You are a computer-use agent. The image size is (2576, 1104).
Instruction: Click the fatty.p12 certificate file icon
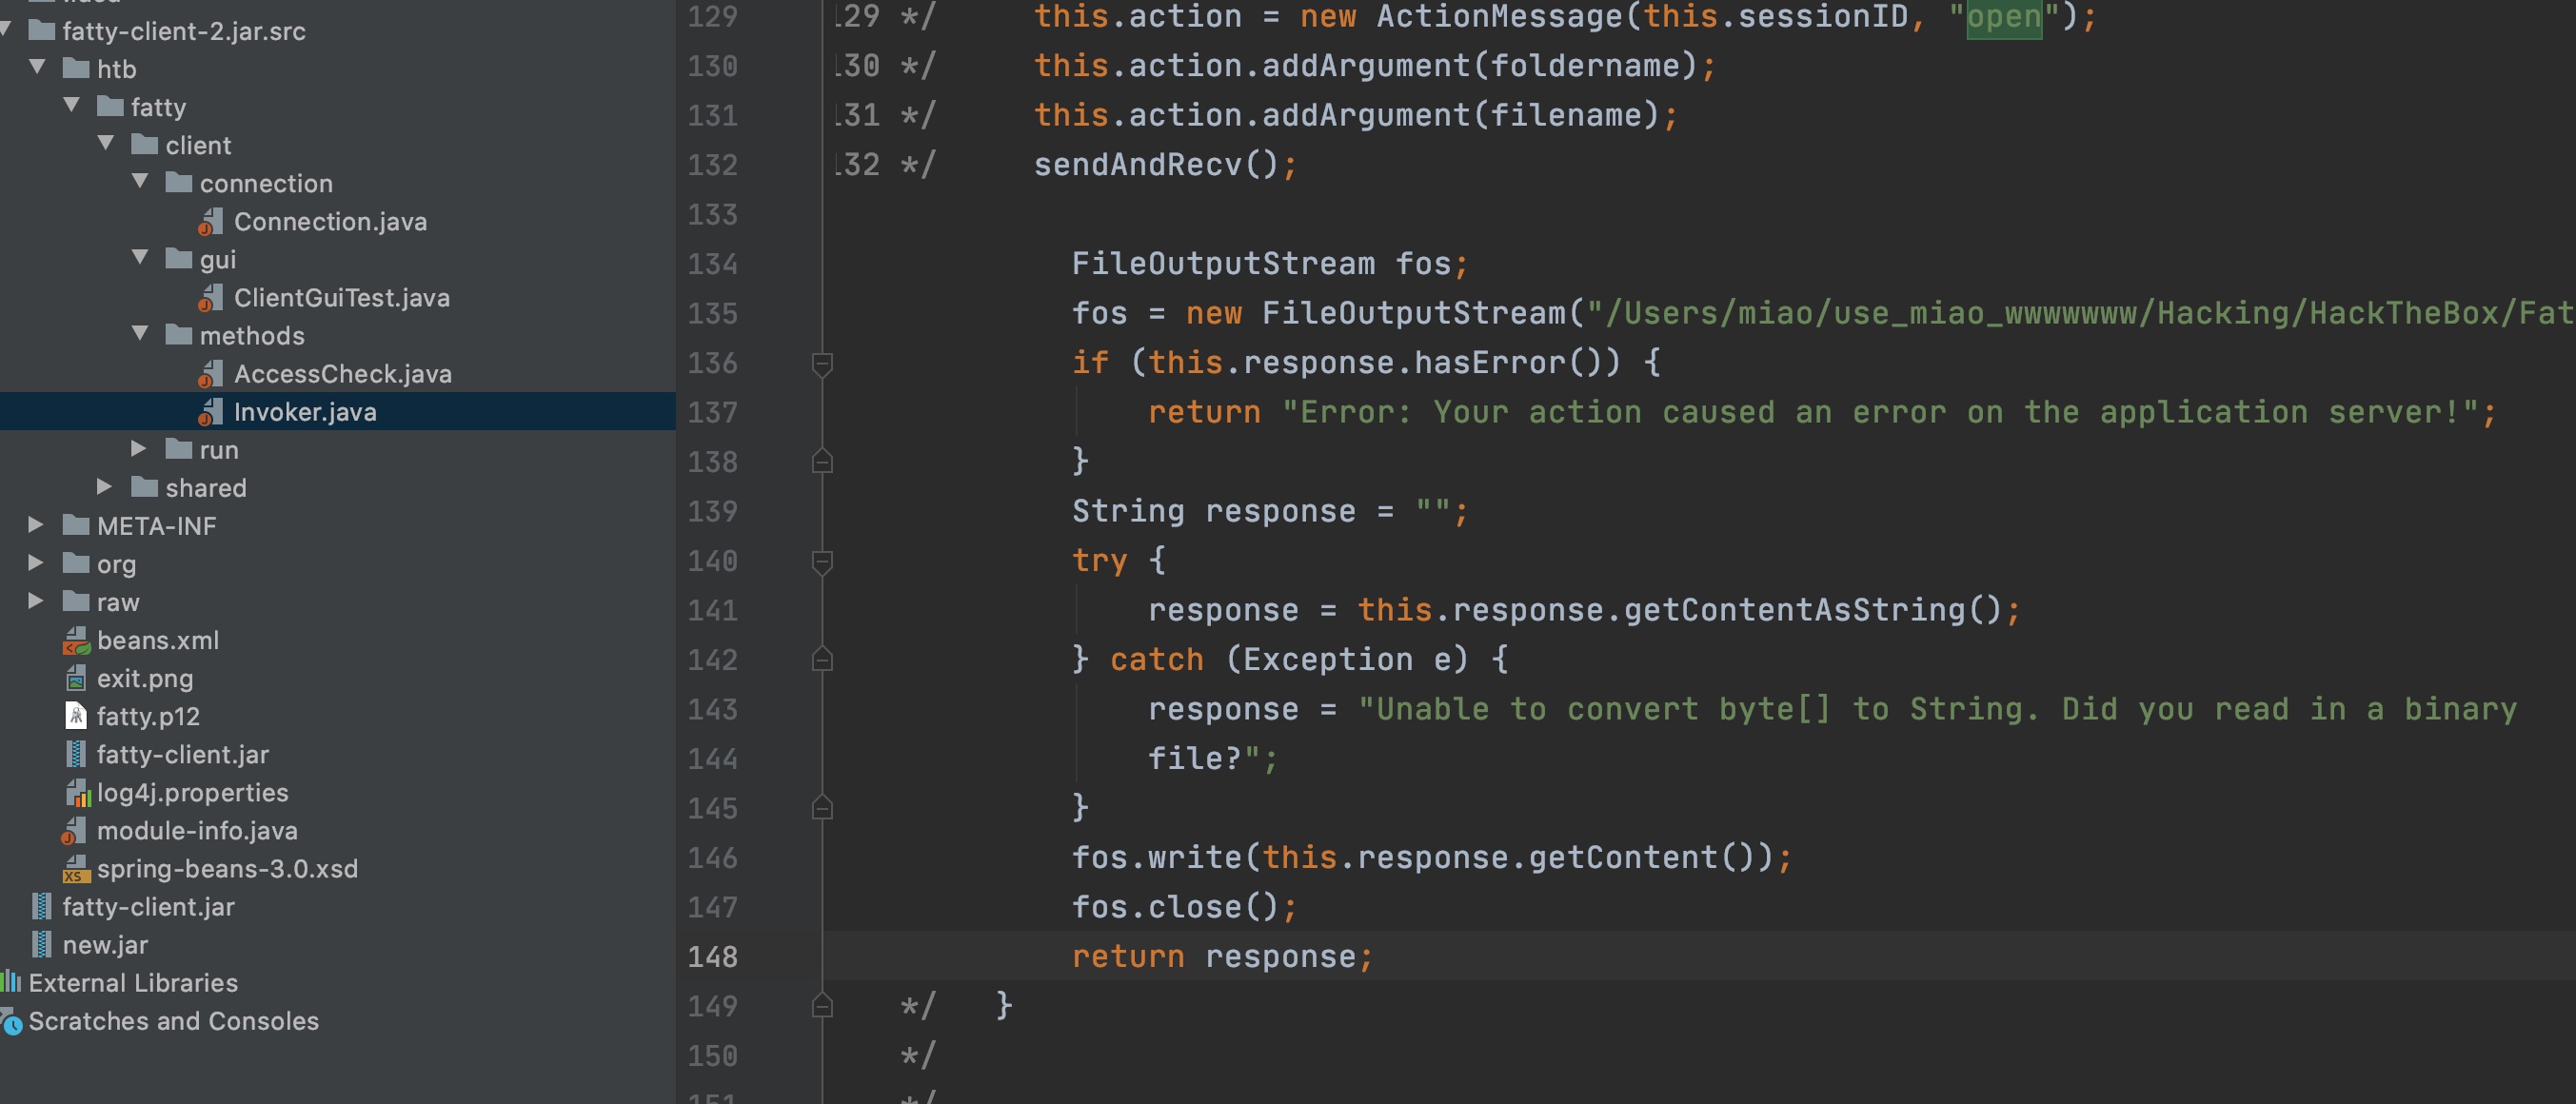point(76,717)
